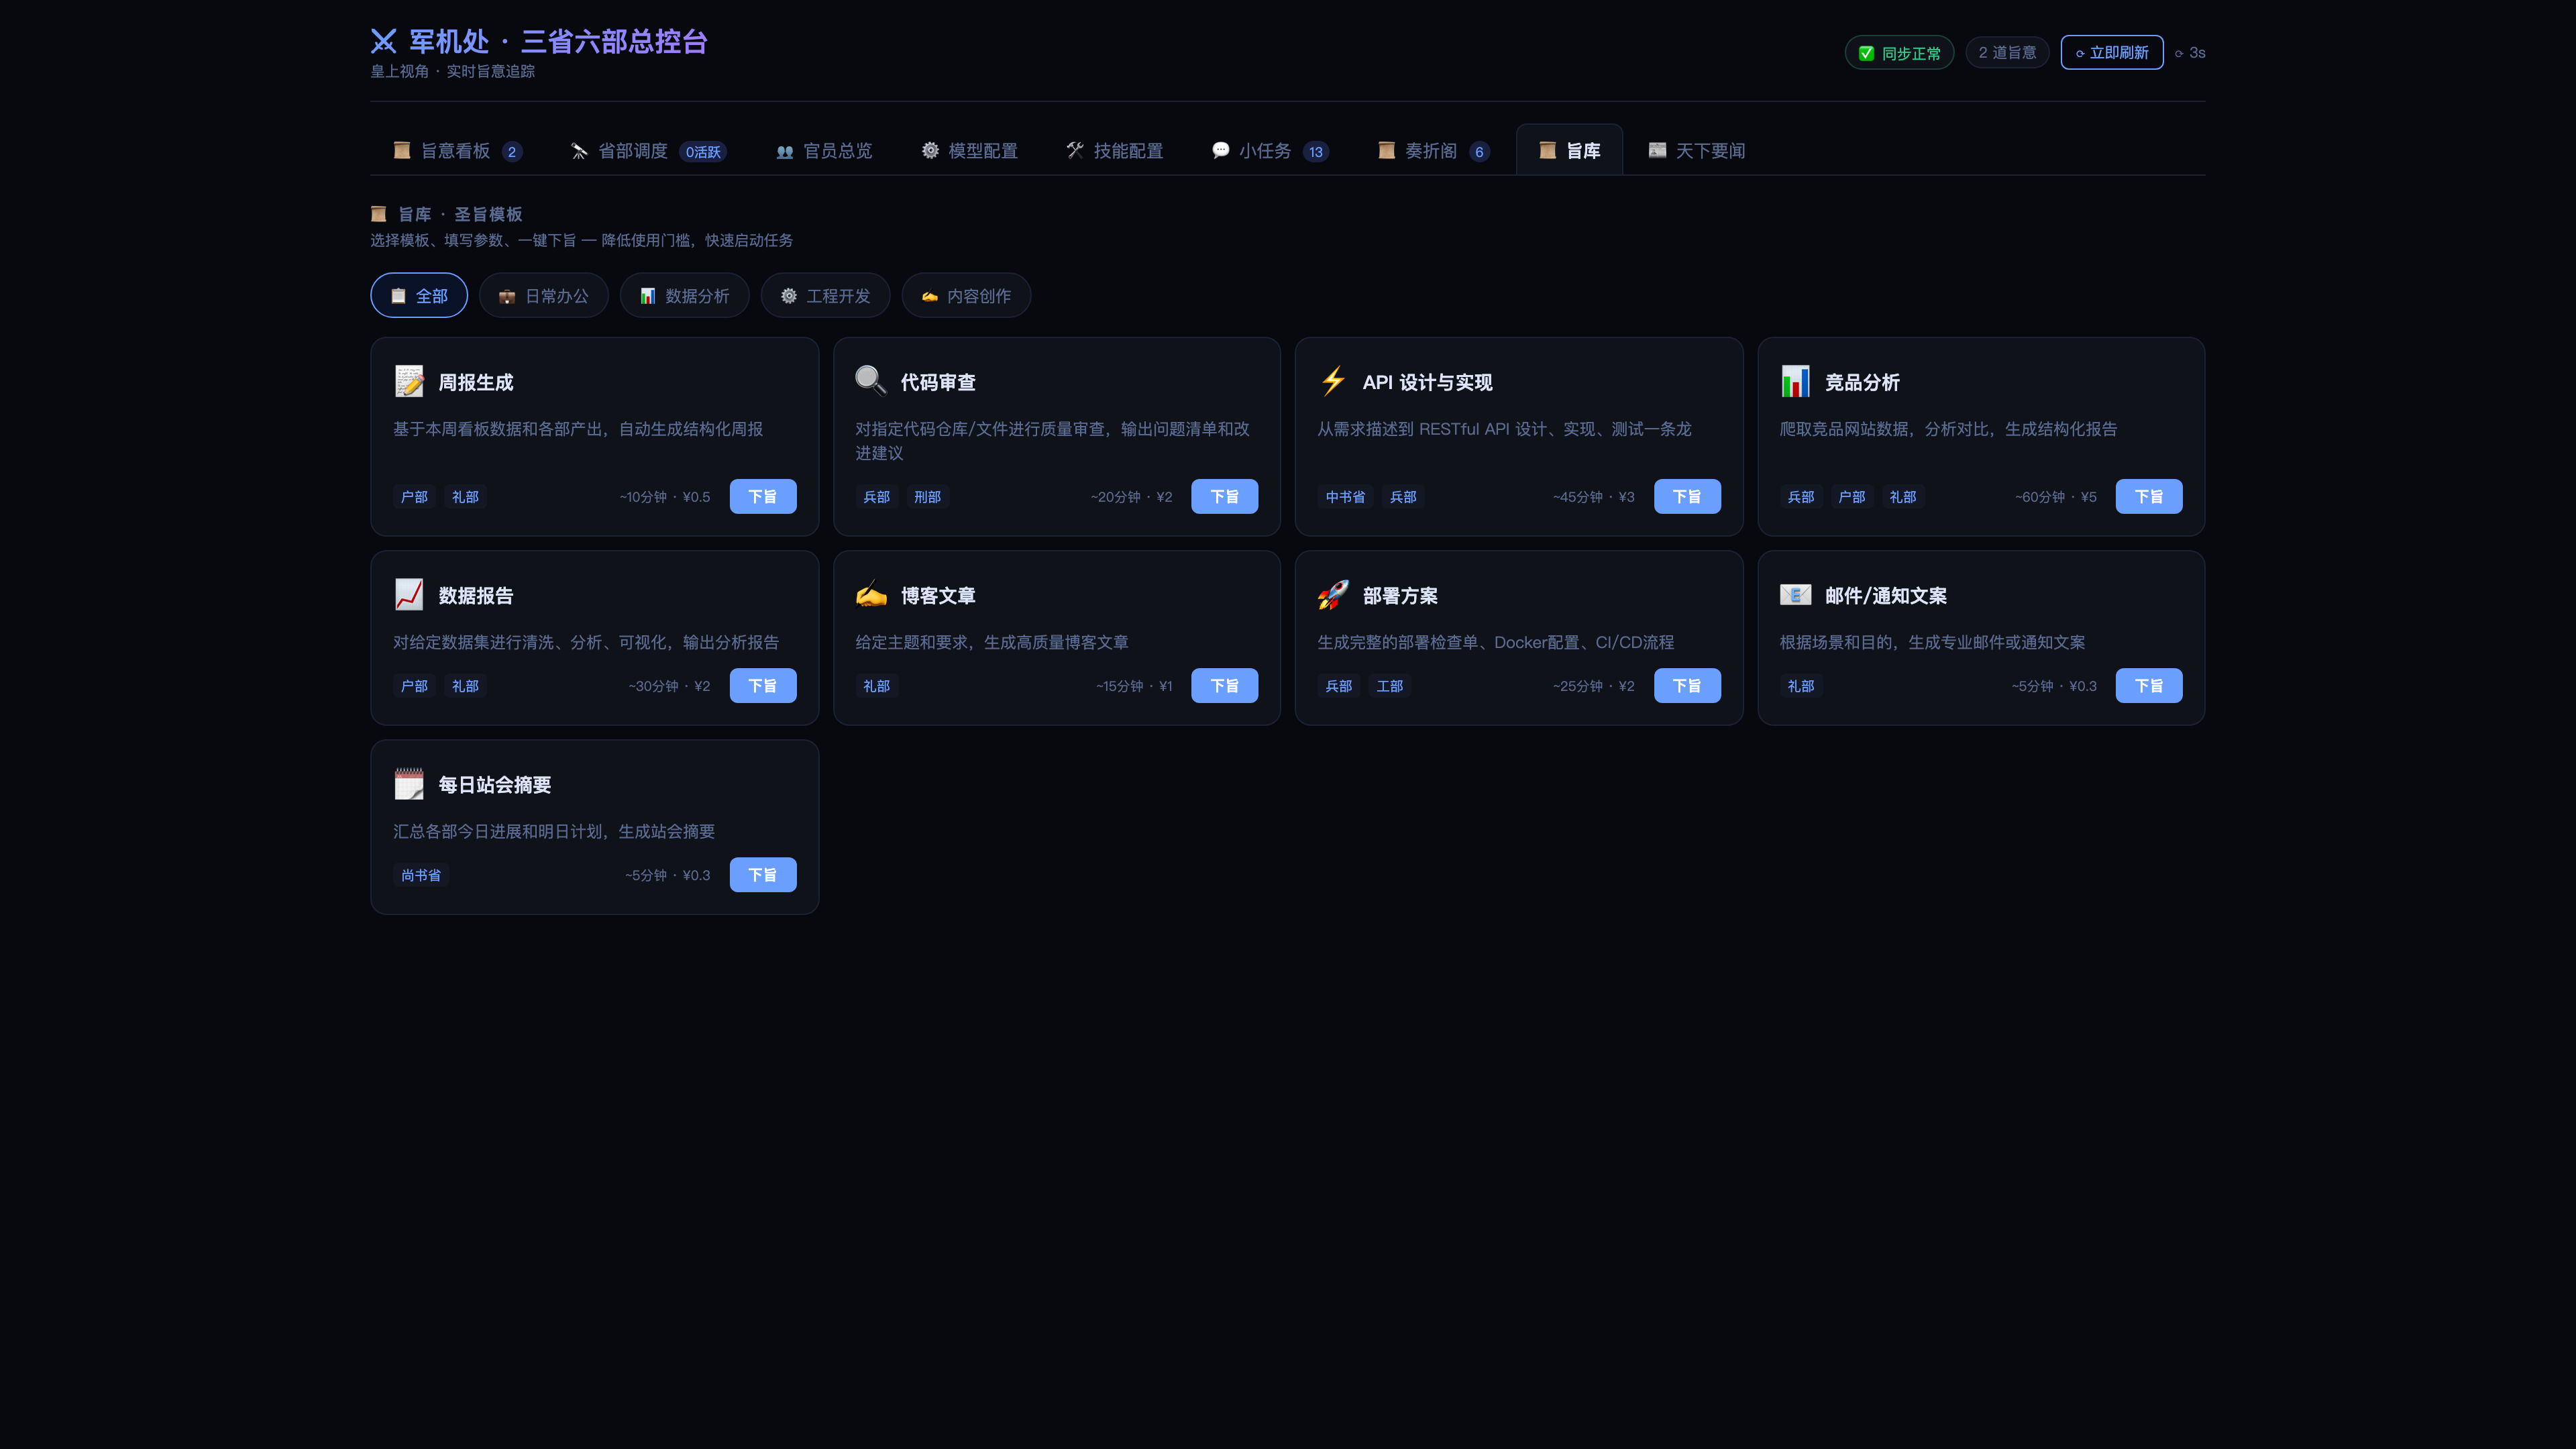Select the 全部 category filter

pyautogui.click(x=419, y=296)
